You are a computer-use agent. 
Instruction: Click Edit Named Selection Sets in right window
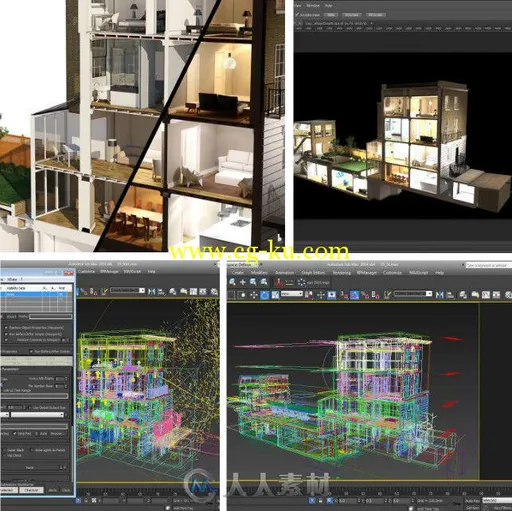[387, 295]
